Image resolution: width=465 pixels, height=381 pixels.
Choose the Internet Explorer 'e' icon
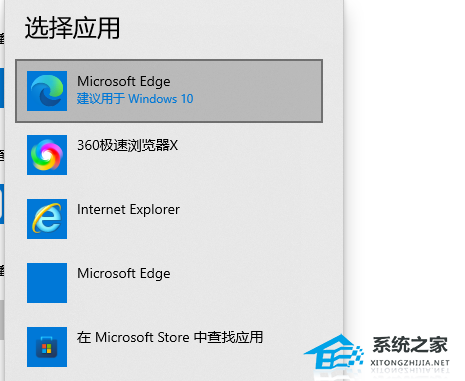click(47, 219)
